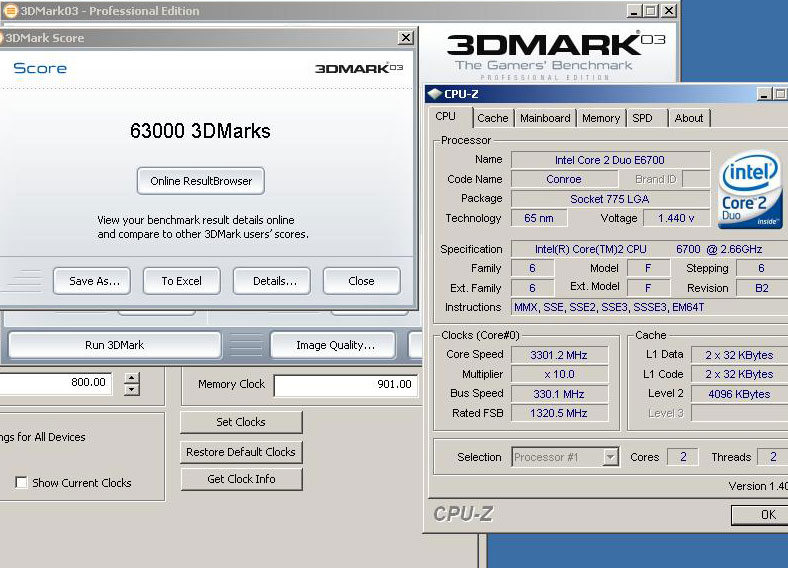Viewport: 788px width, 568px height.
Task: Click the Specification field Intel(R) Core(TM)2 CPU
Action: (649, 249)
